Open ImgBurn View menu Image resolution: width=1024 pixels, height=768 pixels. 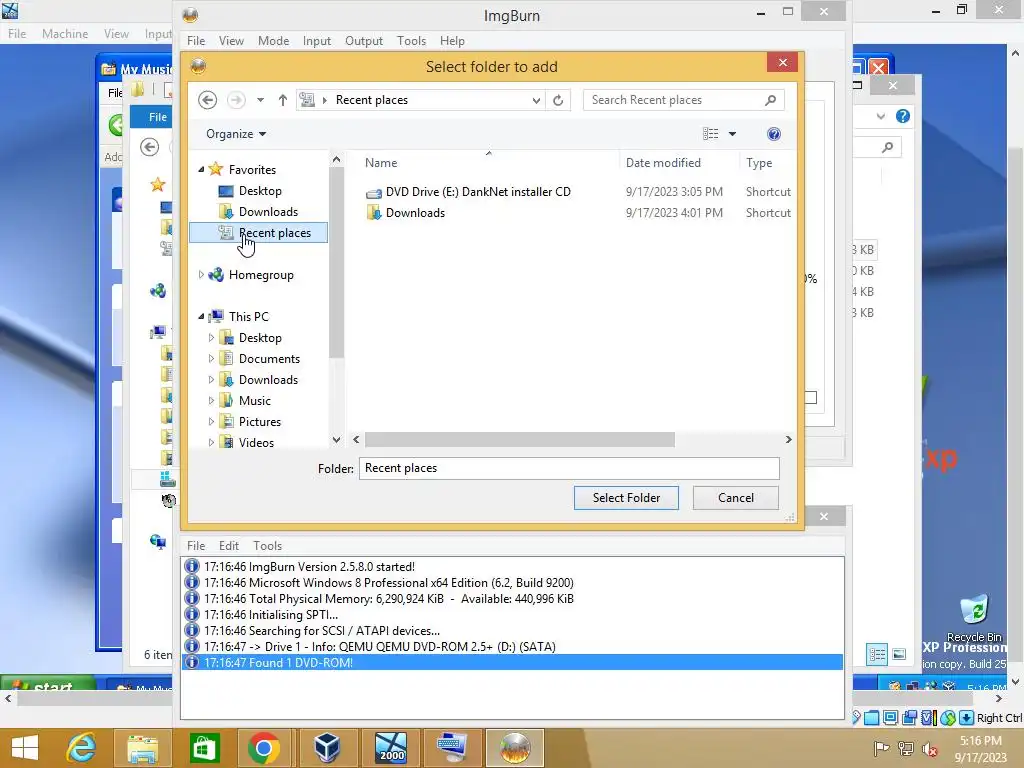click(231, 40)
